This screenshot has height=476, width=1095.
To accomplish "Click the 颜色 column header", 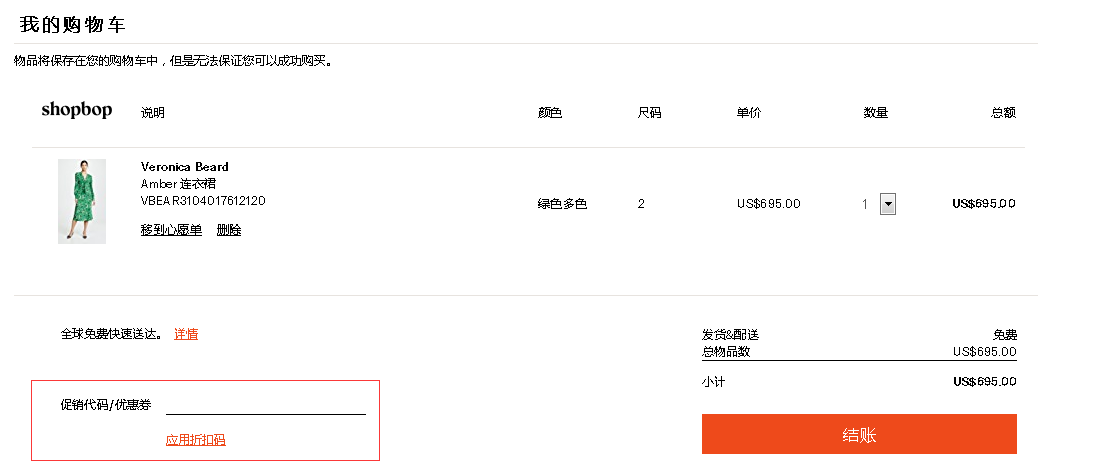I will pyautogui.click(x=550, y=113).
